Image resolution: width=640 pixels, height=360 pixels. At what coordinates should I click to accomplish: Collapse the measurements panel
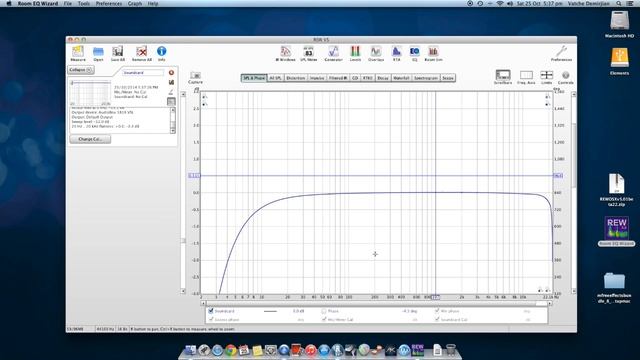81,70
